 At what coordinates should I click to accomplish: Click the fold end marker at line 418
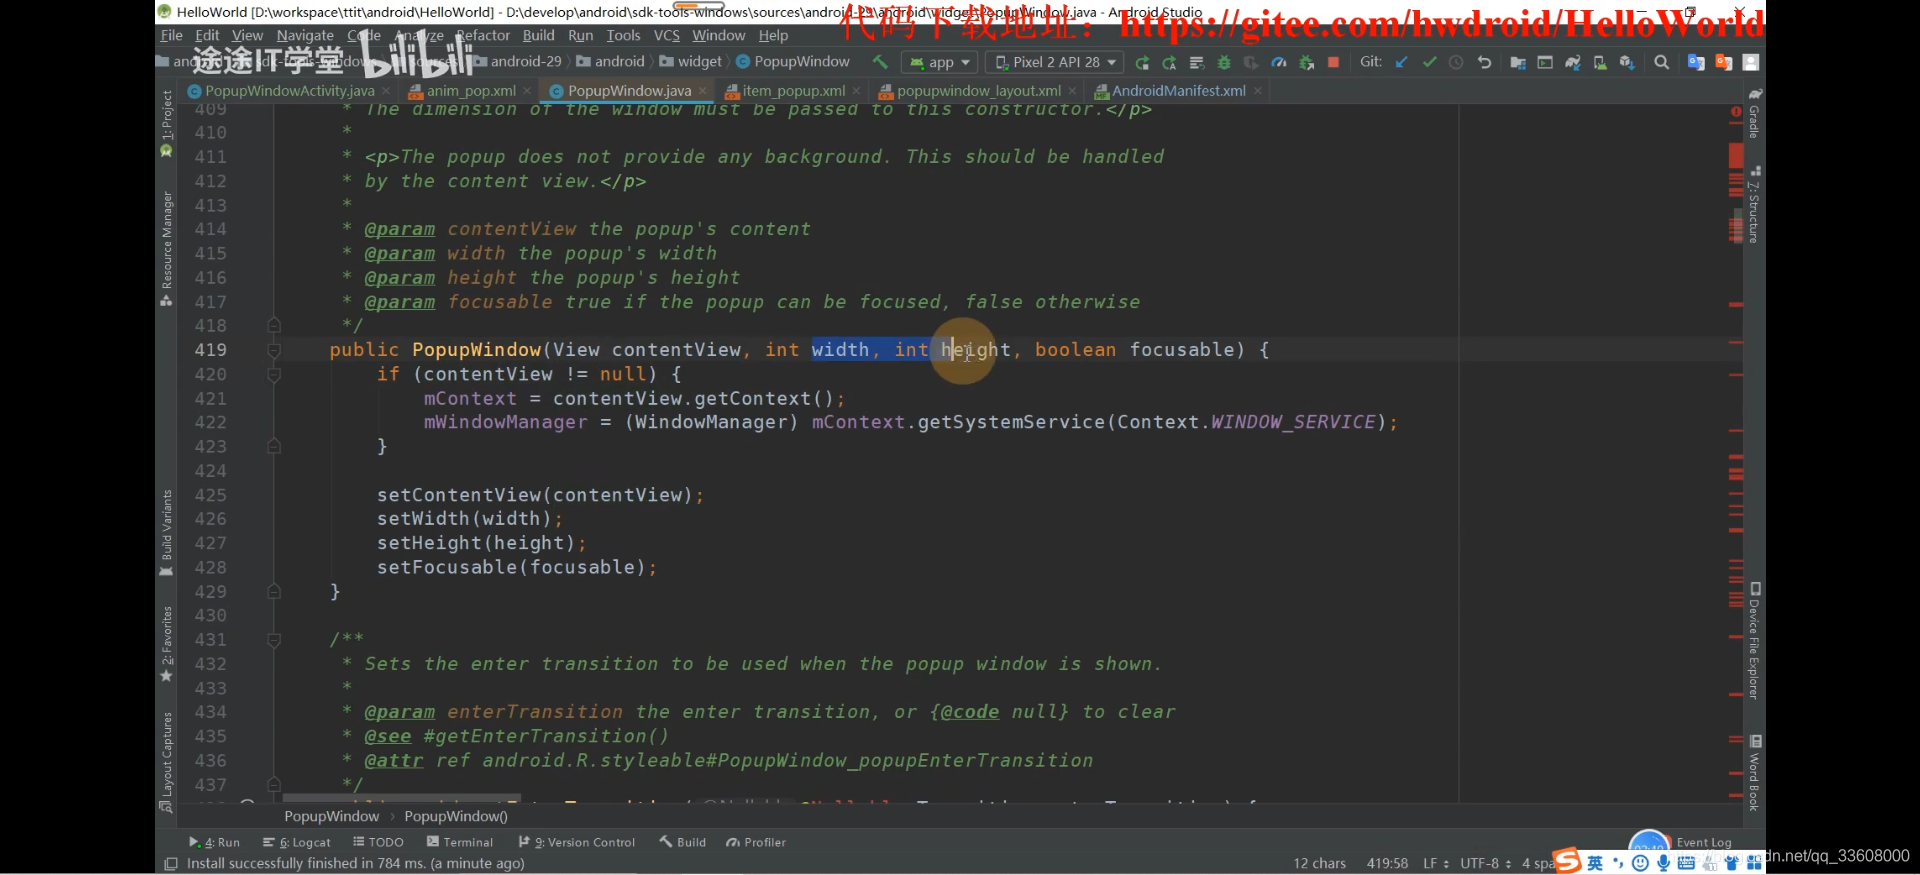pos(273,325)
